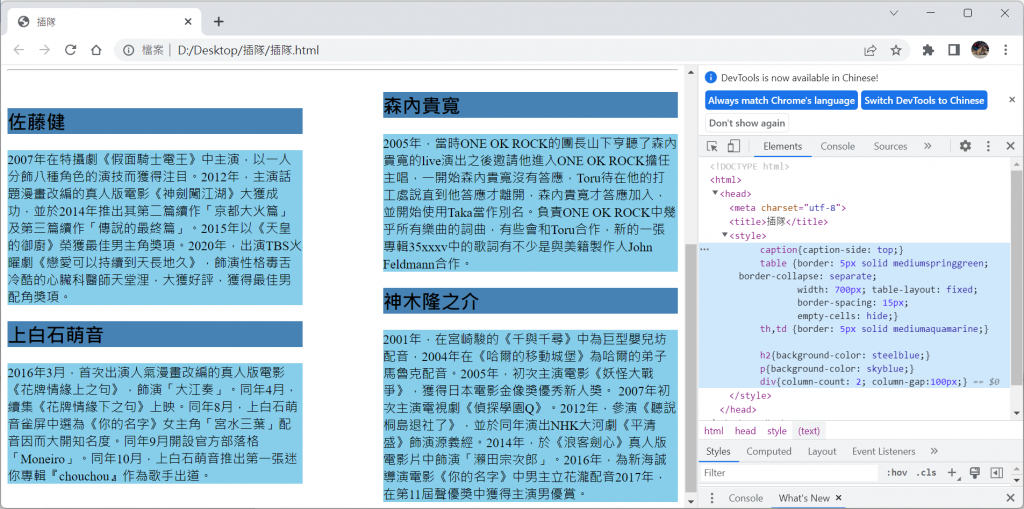This screenshot has height=509, width=1024.
Task: Select the Elements tab
Action: click(782, 146)
